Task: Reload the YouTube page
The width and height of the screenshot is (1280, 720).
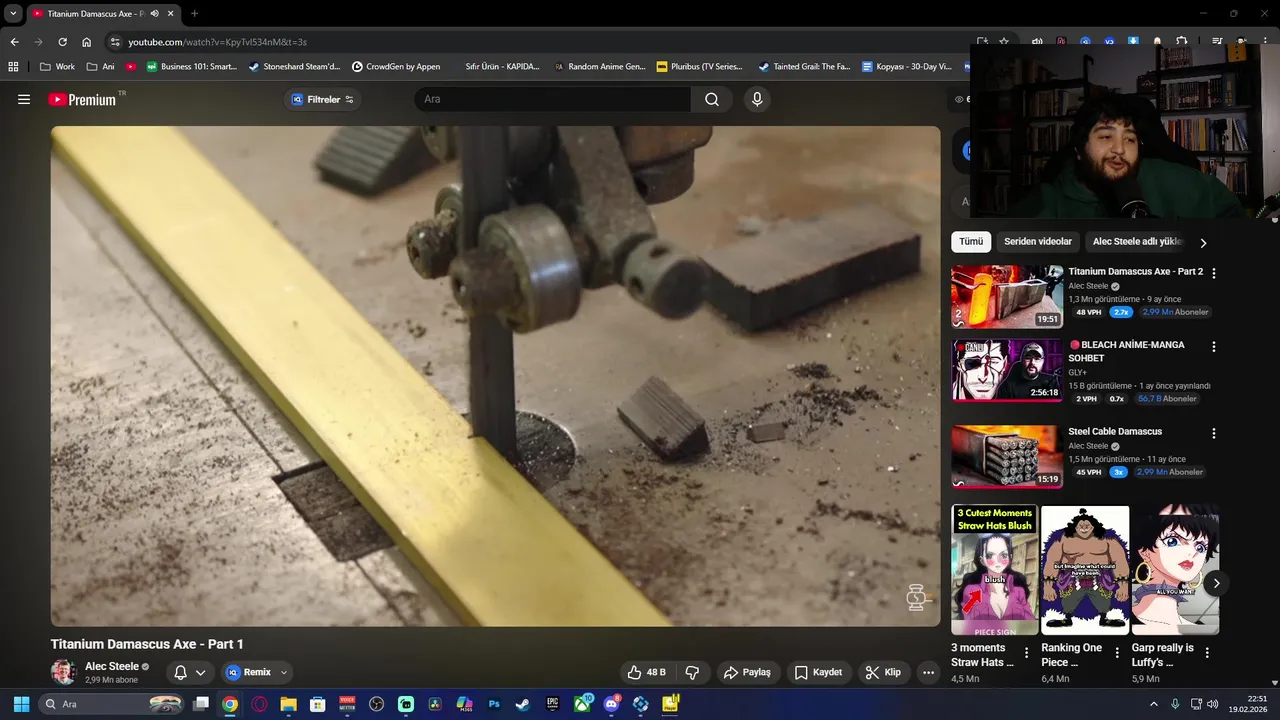Action: point(62,42)
